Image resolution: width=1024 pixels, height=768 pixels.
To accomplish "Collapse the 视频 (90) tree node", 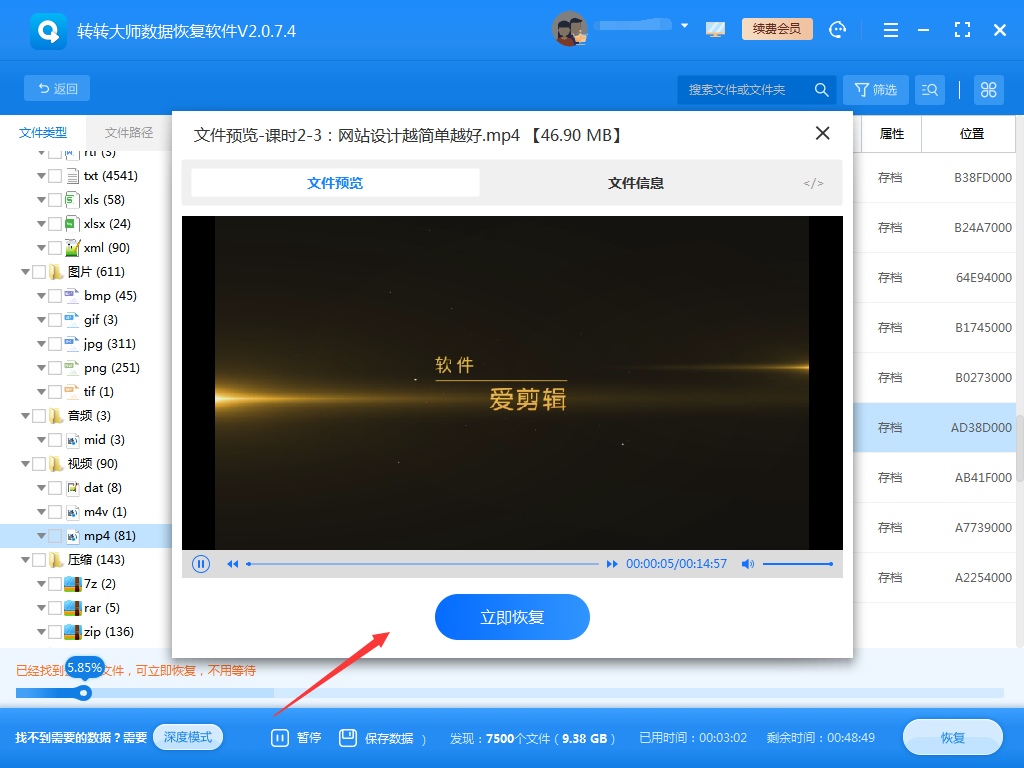I will 25,464.
